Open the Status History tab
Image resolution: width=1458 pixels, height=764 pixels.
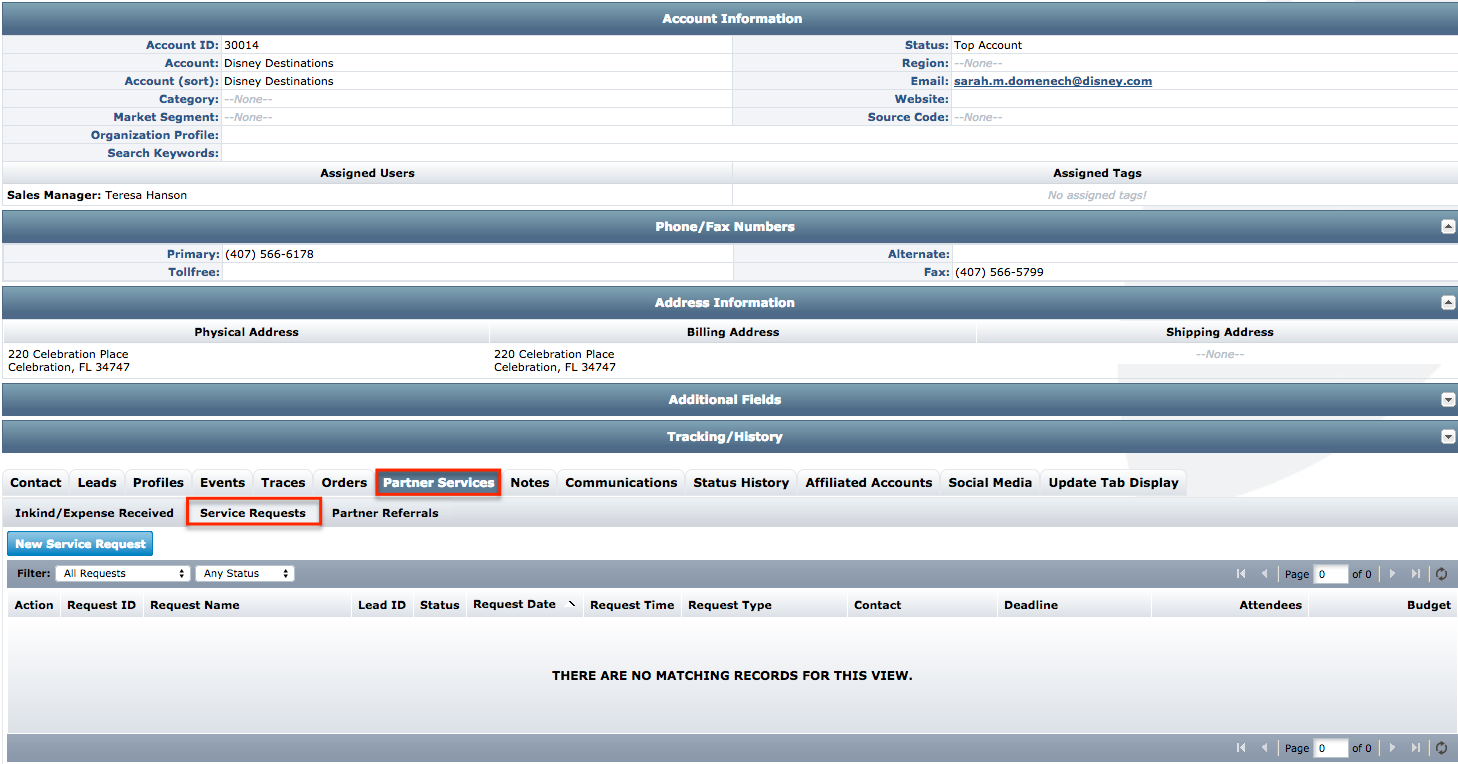[x=741, y=483]
